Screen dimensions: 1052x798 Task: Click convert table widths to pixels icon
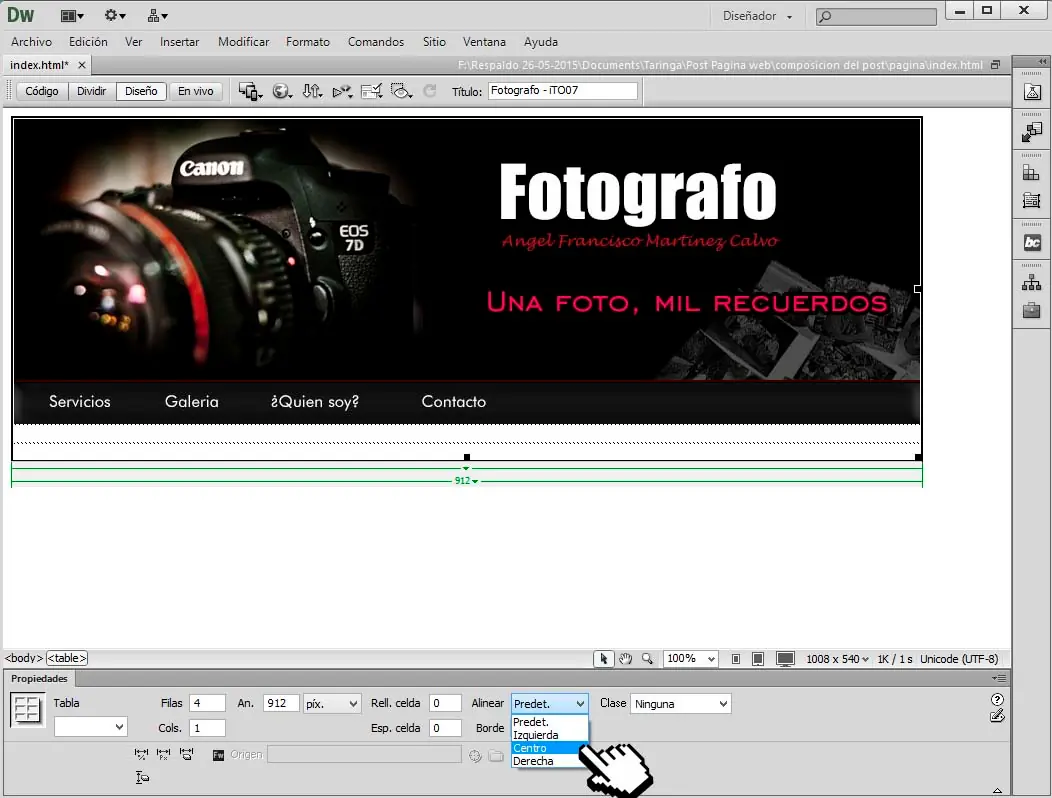[x=163, y=754]
